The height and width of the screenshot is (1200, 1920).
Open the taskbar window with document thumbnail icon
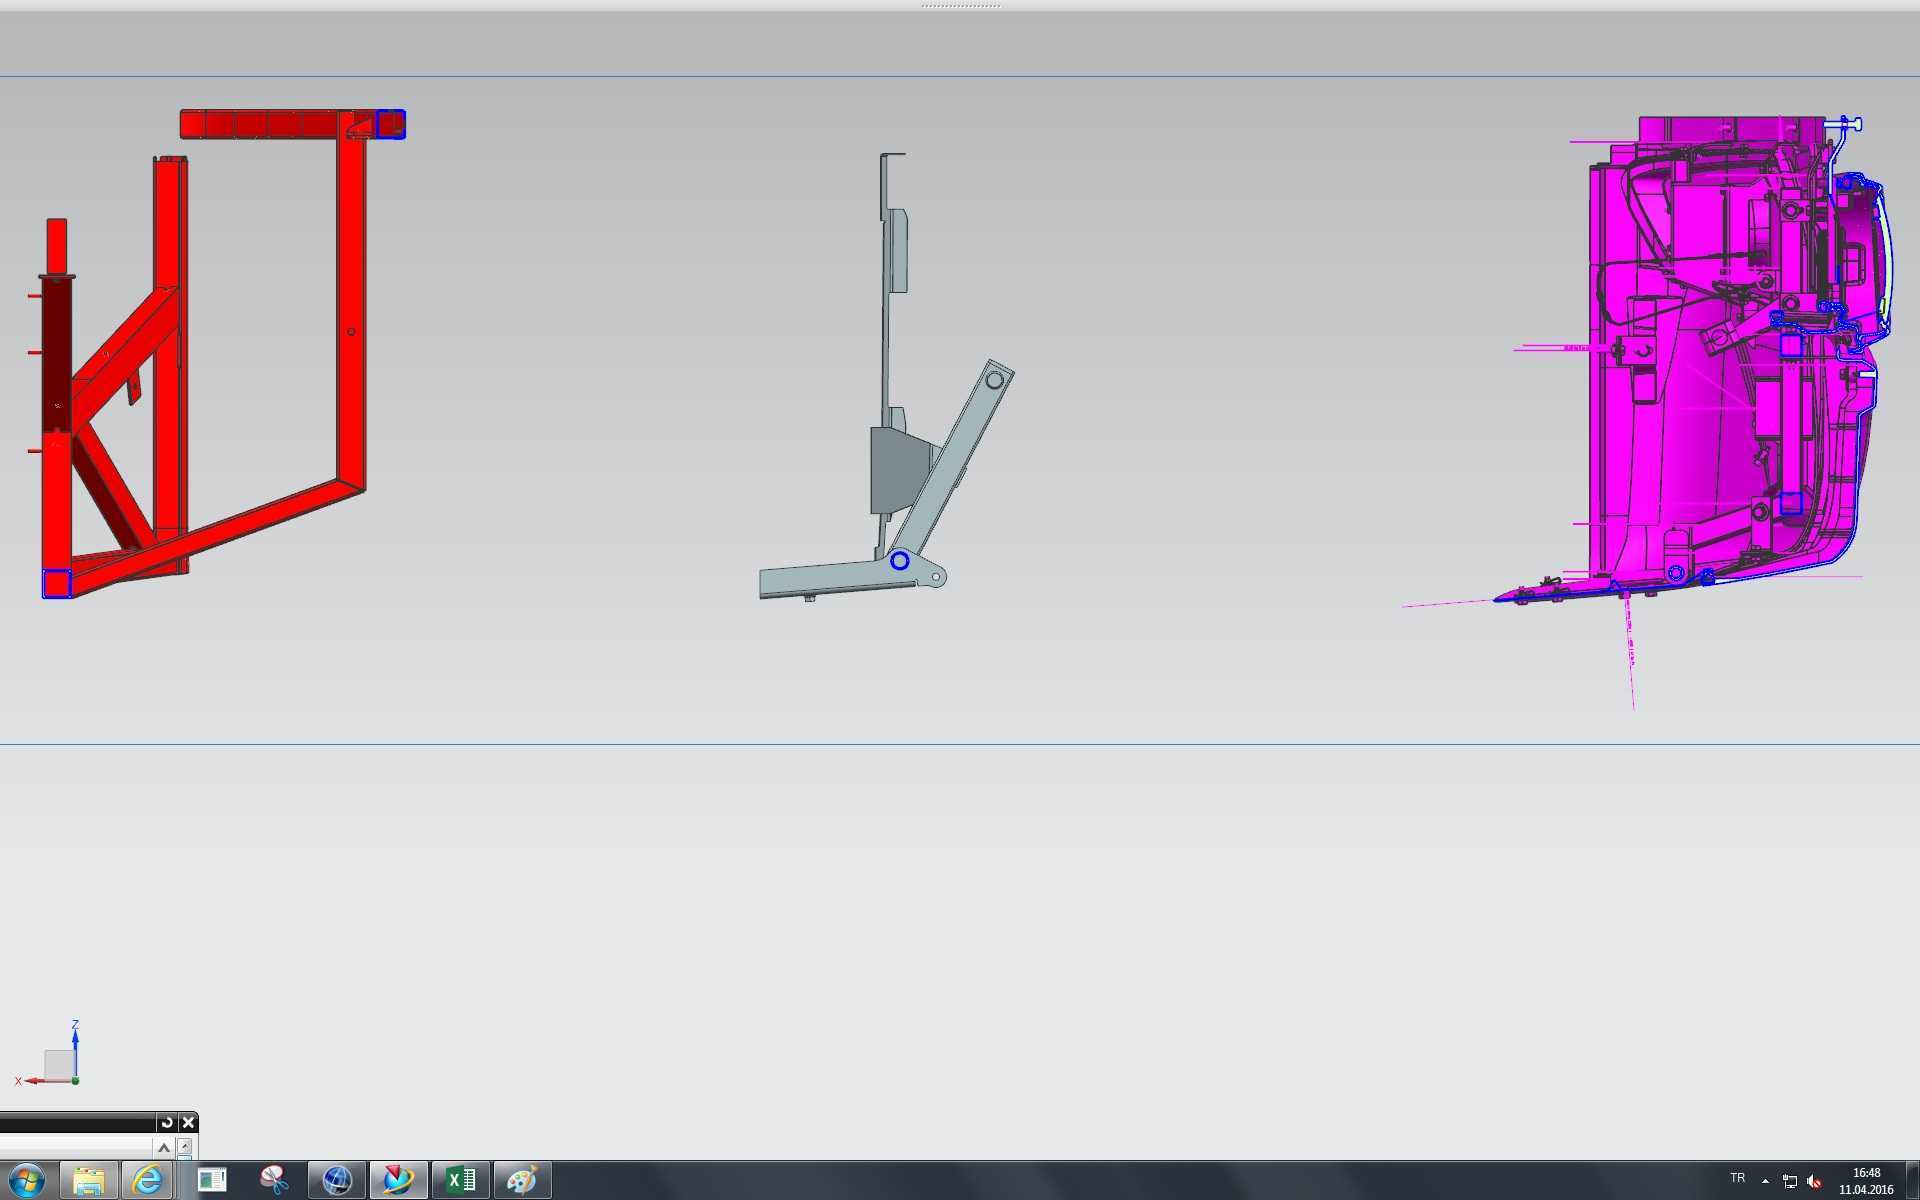pos(212,1181)
